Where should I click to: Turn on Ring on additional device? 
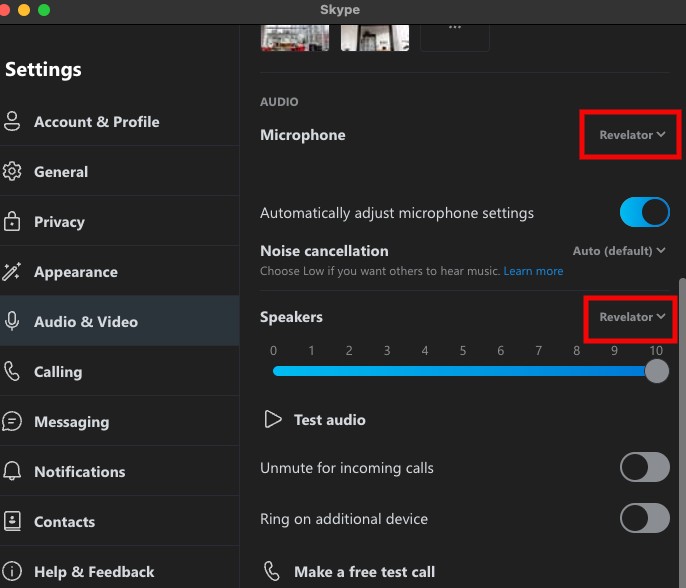[644, 518]
